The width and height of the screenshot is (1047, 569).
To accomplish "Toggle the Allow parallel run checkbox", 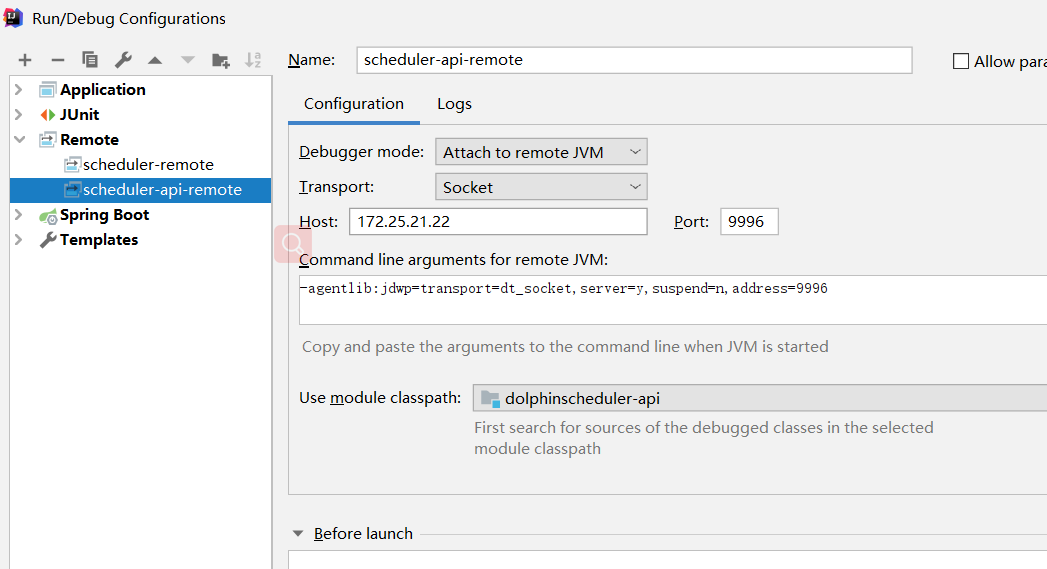I will 961,61.
